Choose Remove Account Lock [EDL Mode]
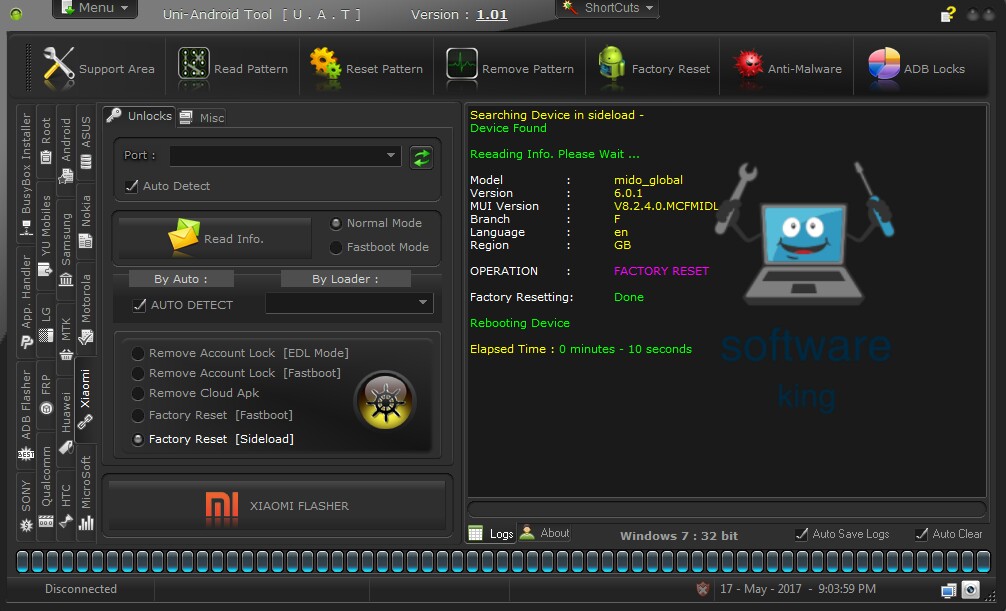 point(137,354)
